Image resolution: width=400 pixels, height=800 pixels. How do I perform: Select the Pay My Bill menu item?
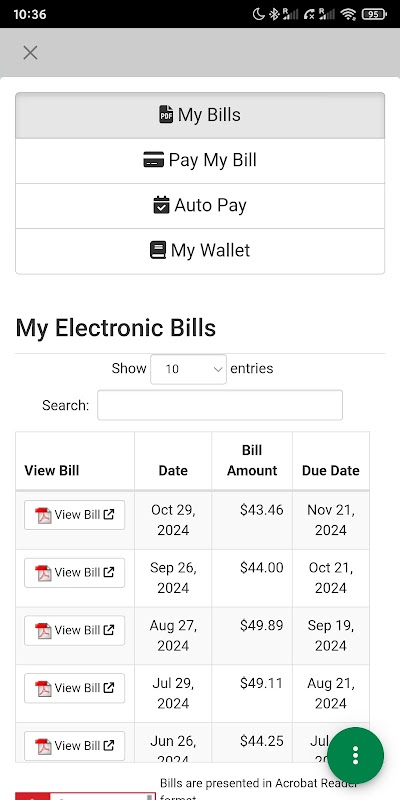(200, 160)
